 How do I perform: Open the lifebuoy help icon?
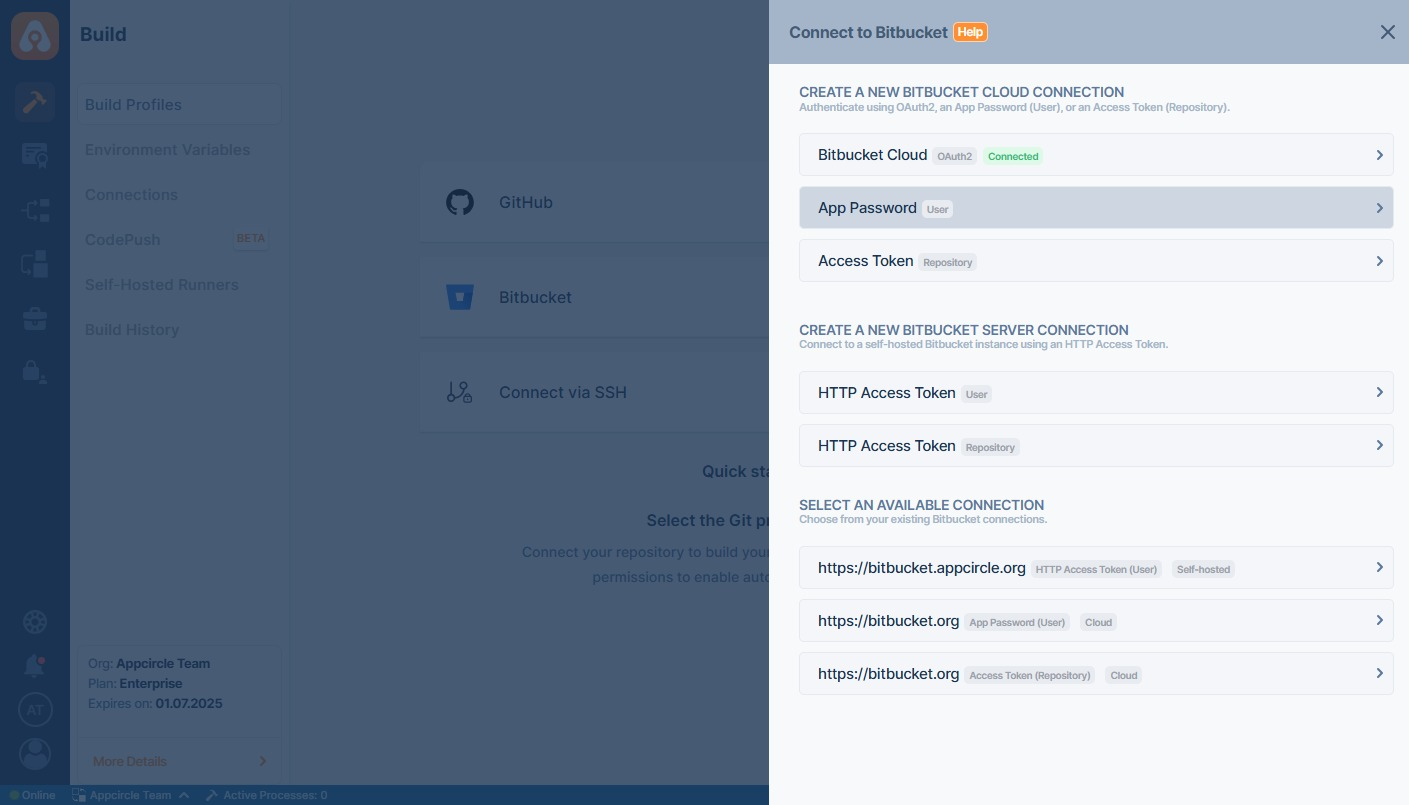tap(35, 621)
